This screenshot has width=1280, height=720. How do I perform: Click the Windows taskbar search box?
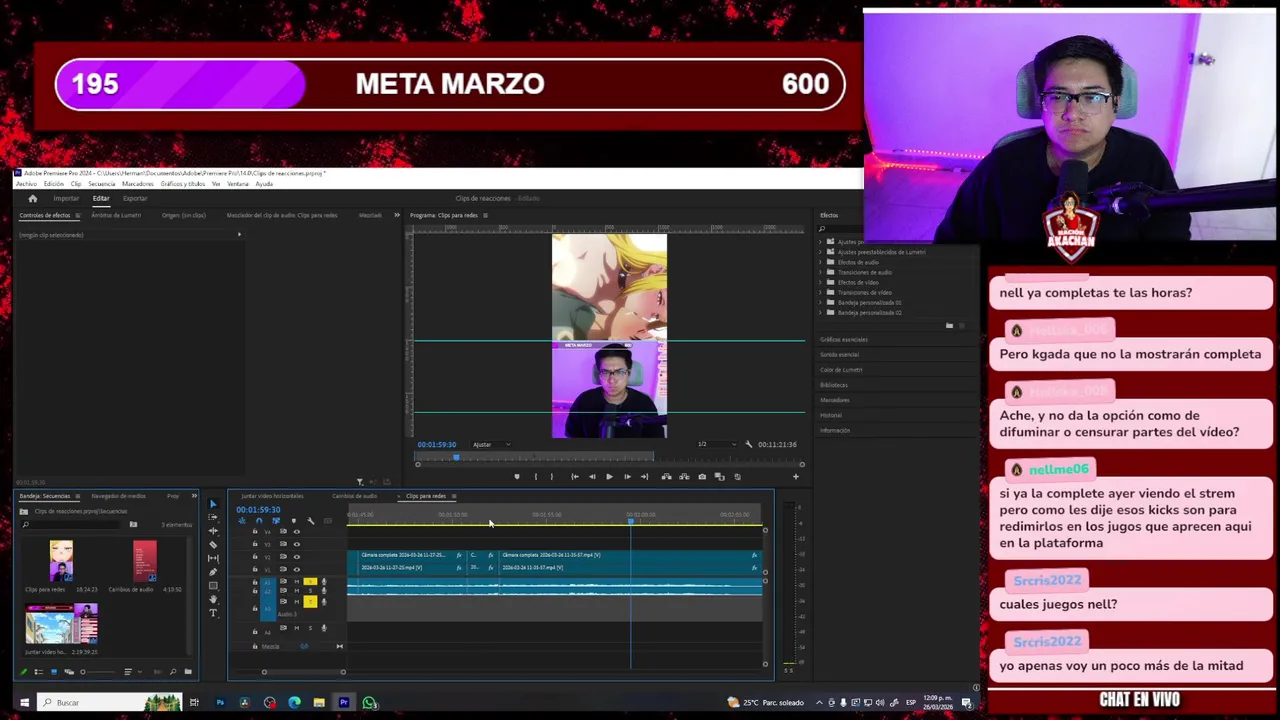click(x=108, y=702)
